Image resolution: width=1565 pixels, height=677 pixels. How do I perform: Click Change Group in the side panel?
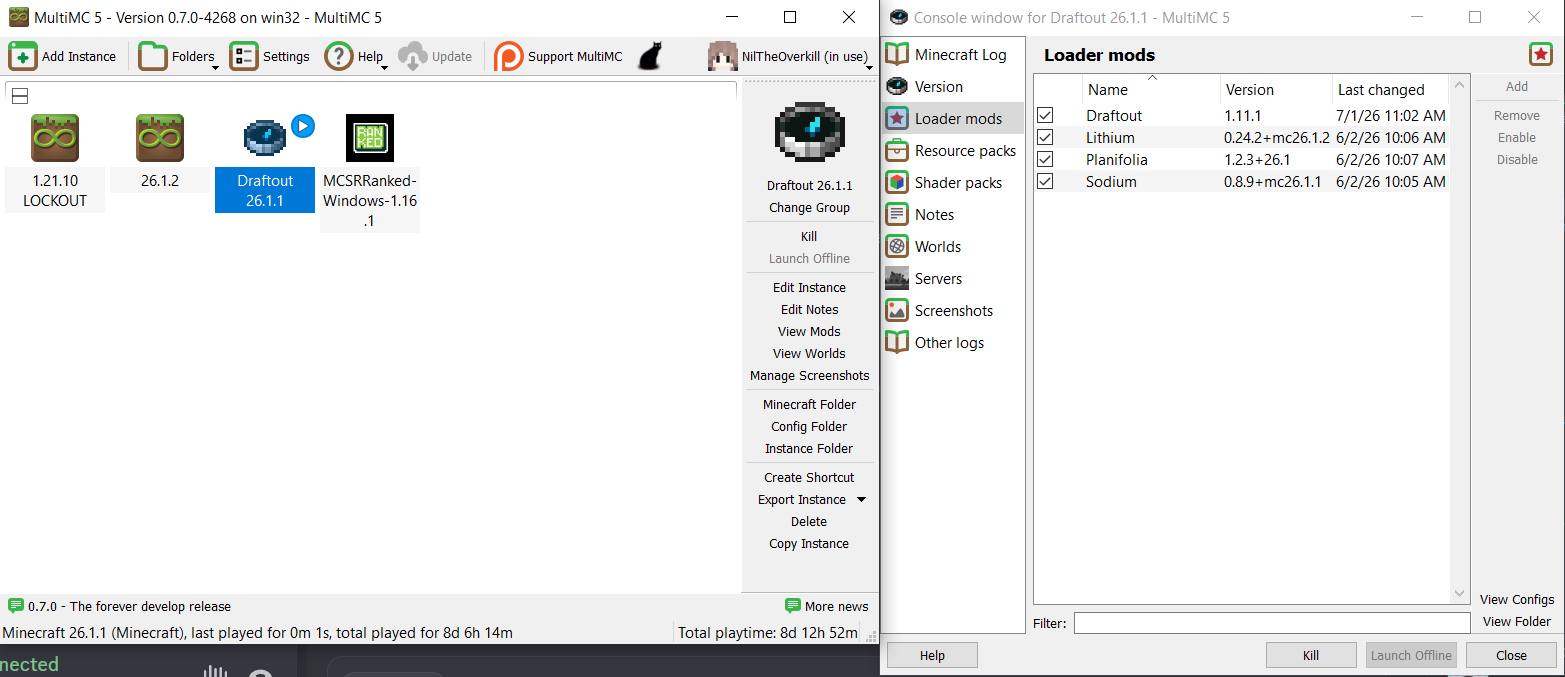coord(810,208)
